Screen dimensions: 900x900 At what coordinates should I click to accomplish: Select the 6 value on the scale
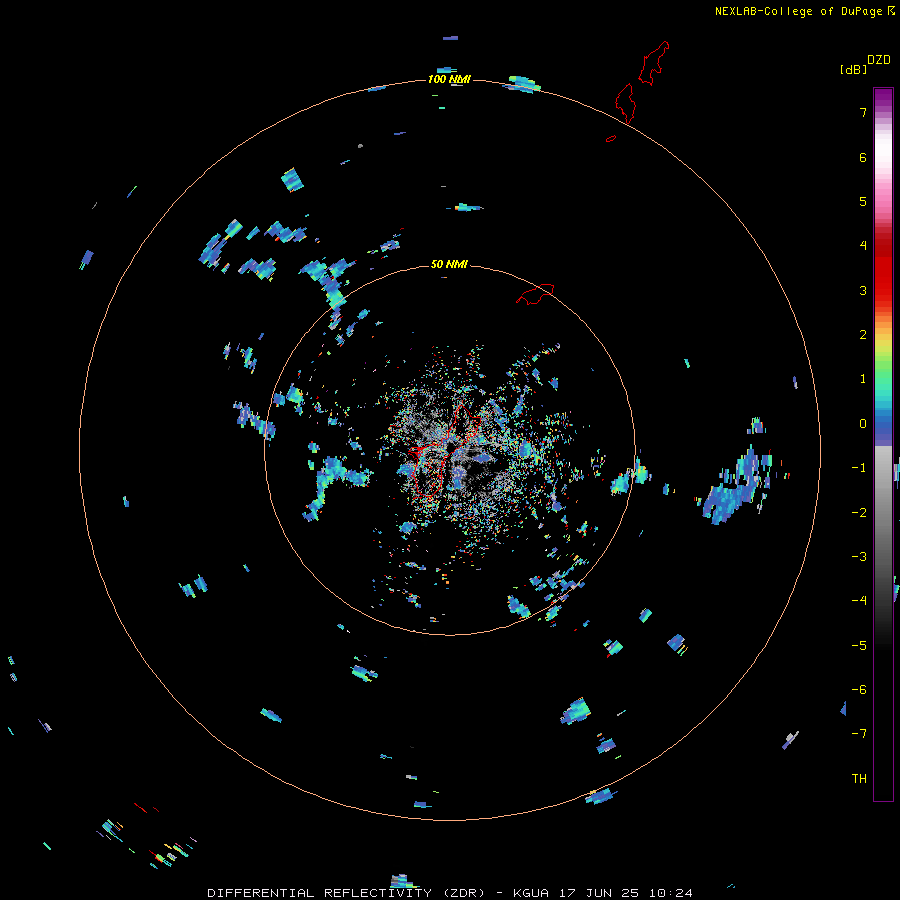coord(863,157)
